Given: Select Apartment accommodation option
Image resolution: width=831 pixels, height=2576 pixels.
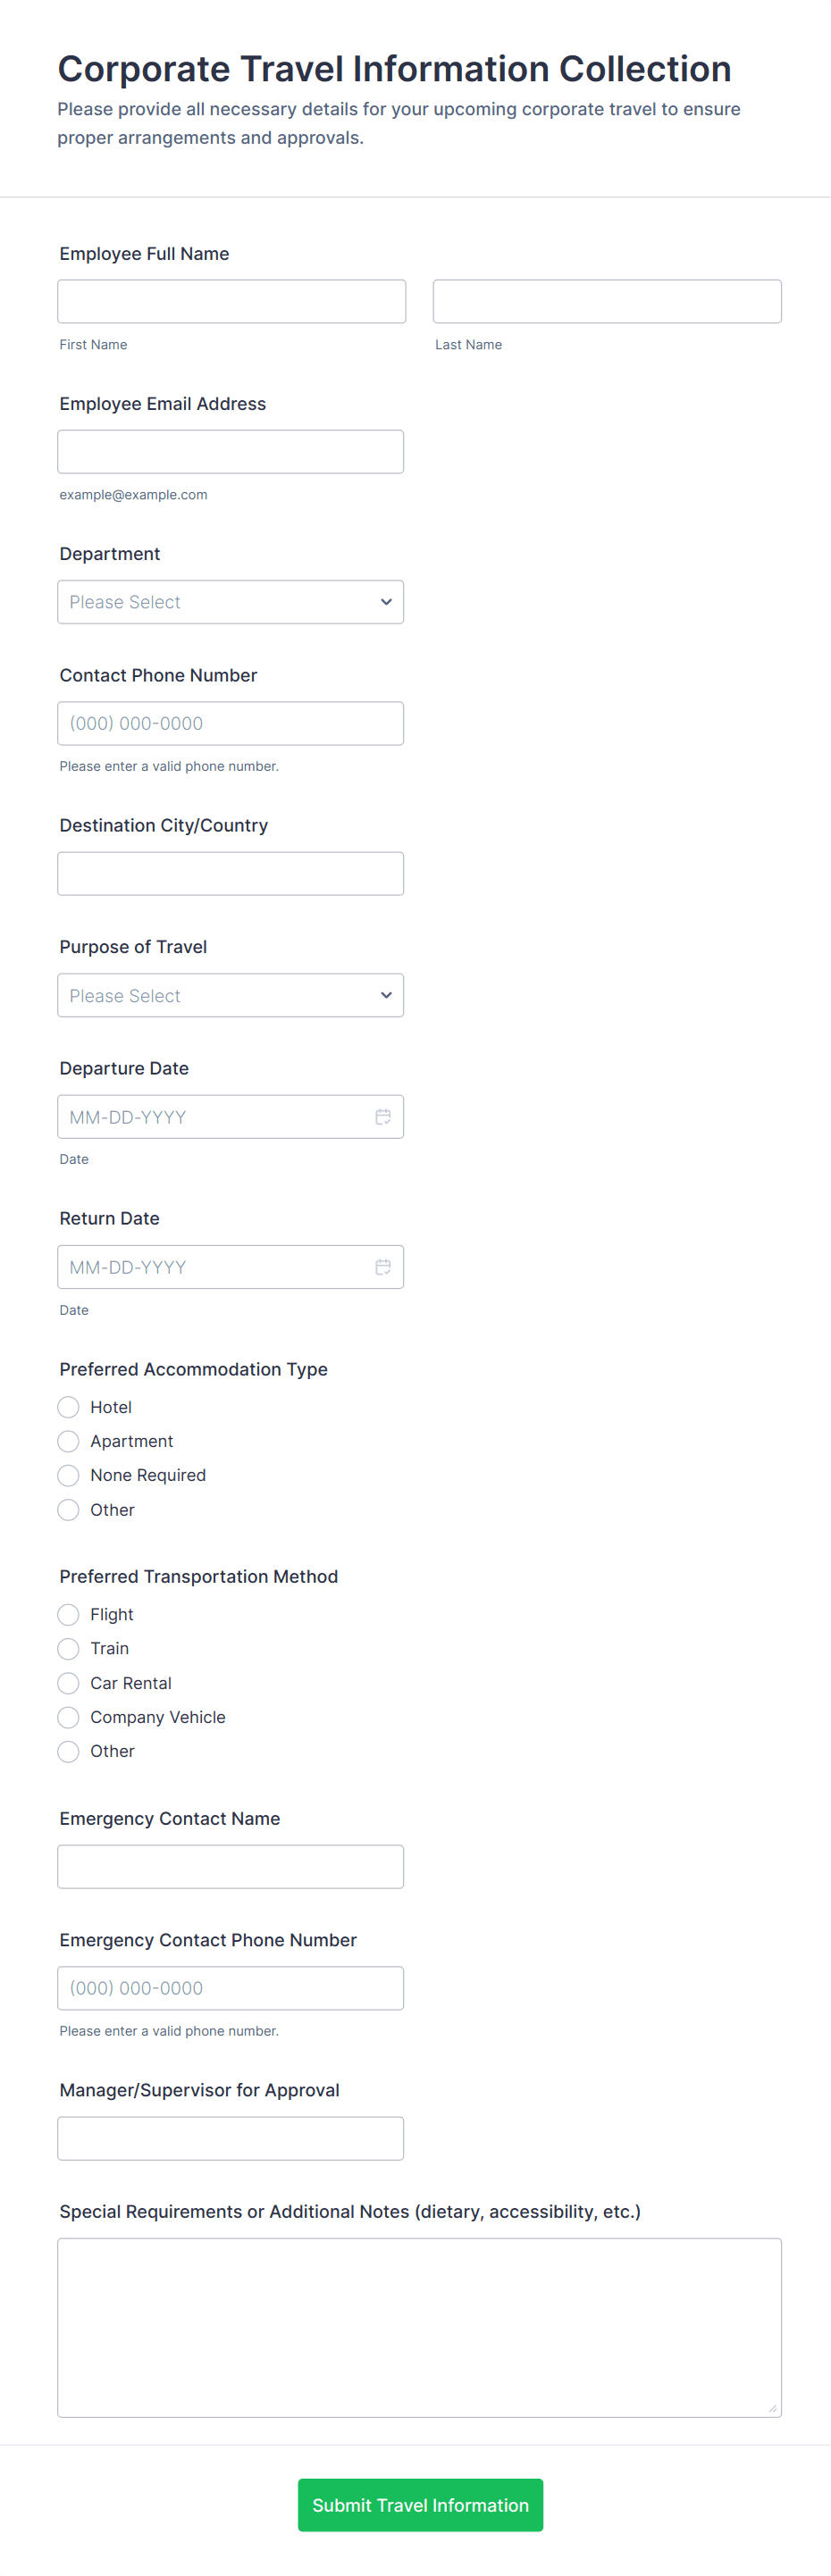Looking at the screenshot, I should (68, 1441).
